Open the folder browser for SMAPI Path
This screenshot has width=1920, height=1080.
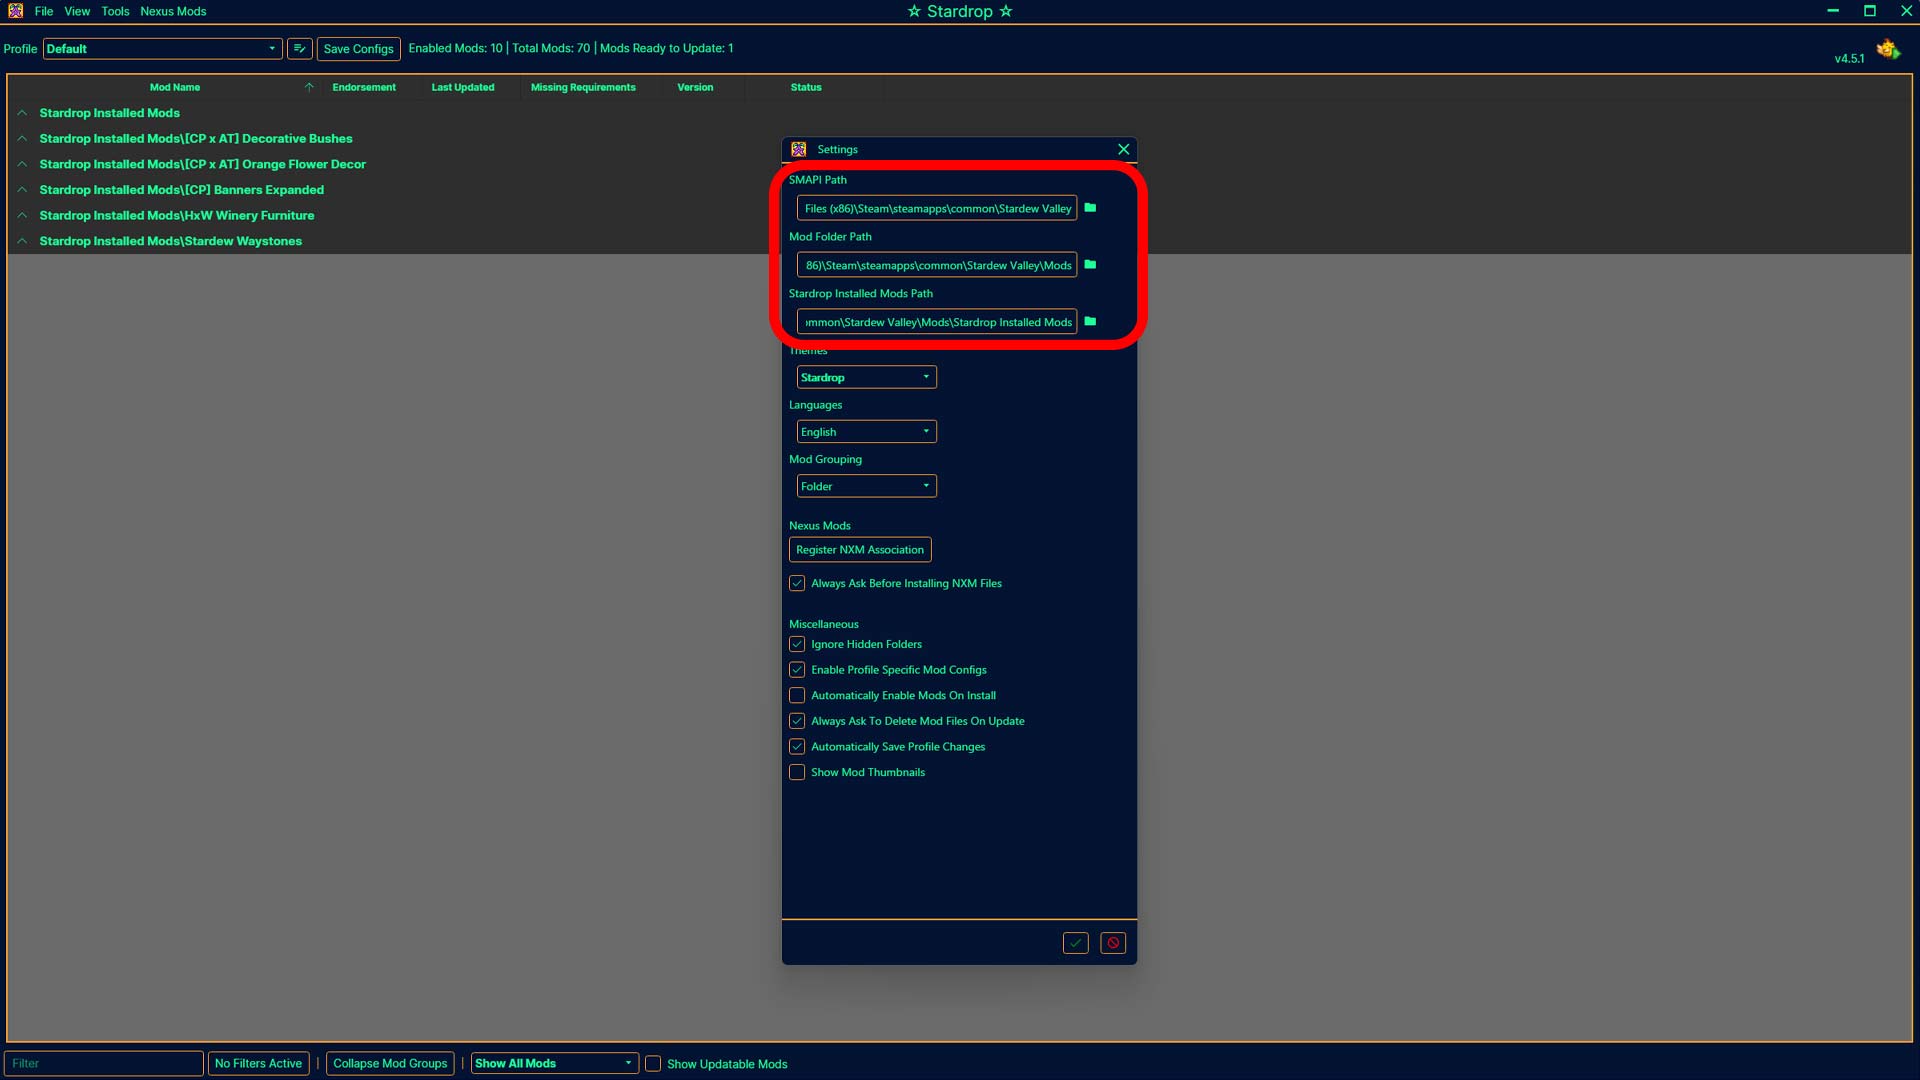pyautogui.click(x=1091, y=208)
